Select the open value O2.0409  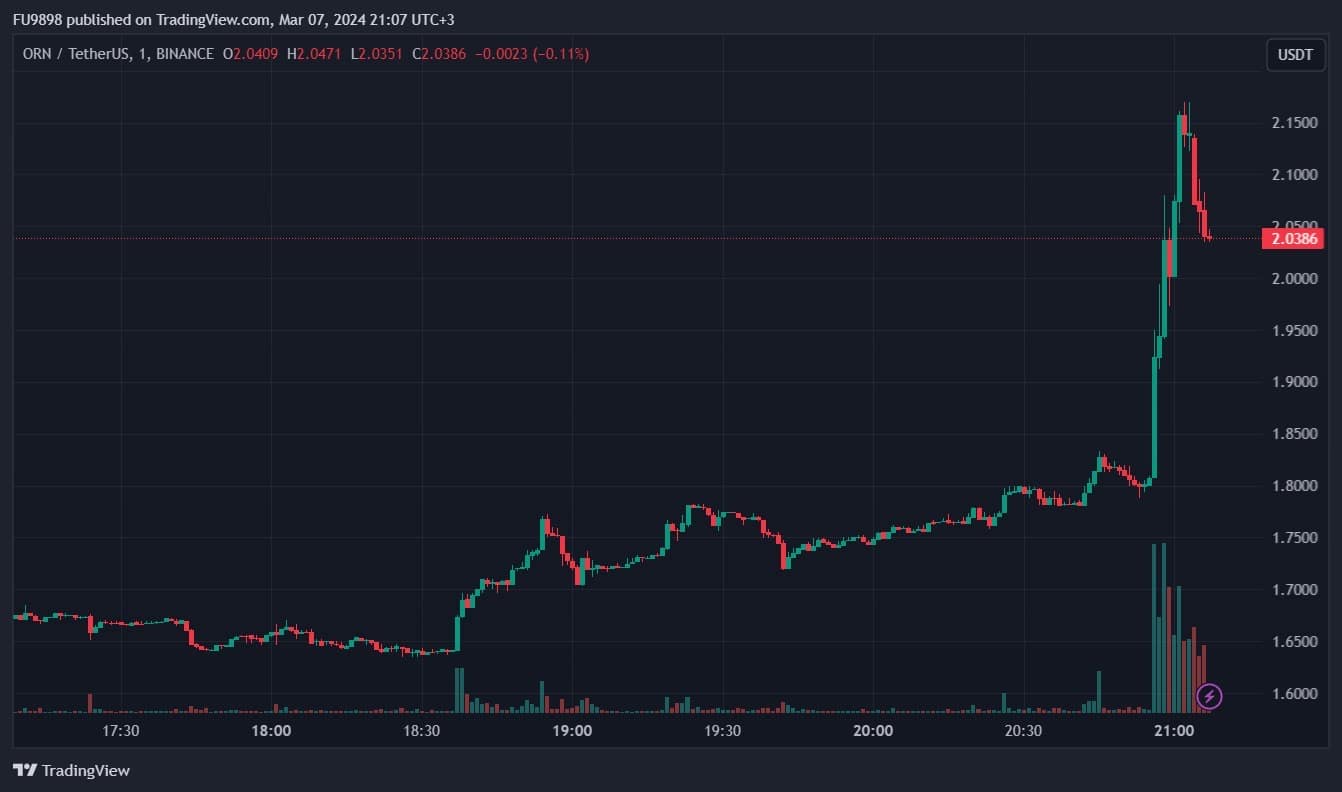click(x=250, y=54)
